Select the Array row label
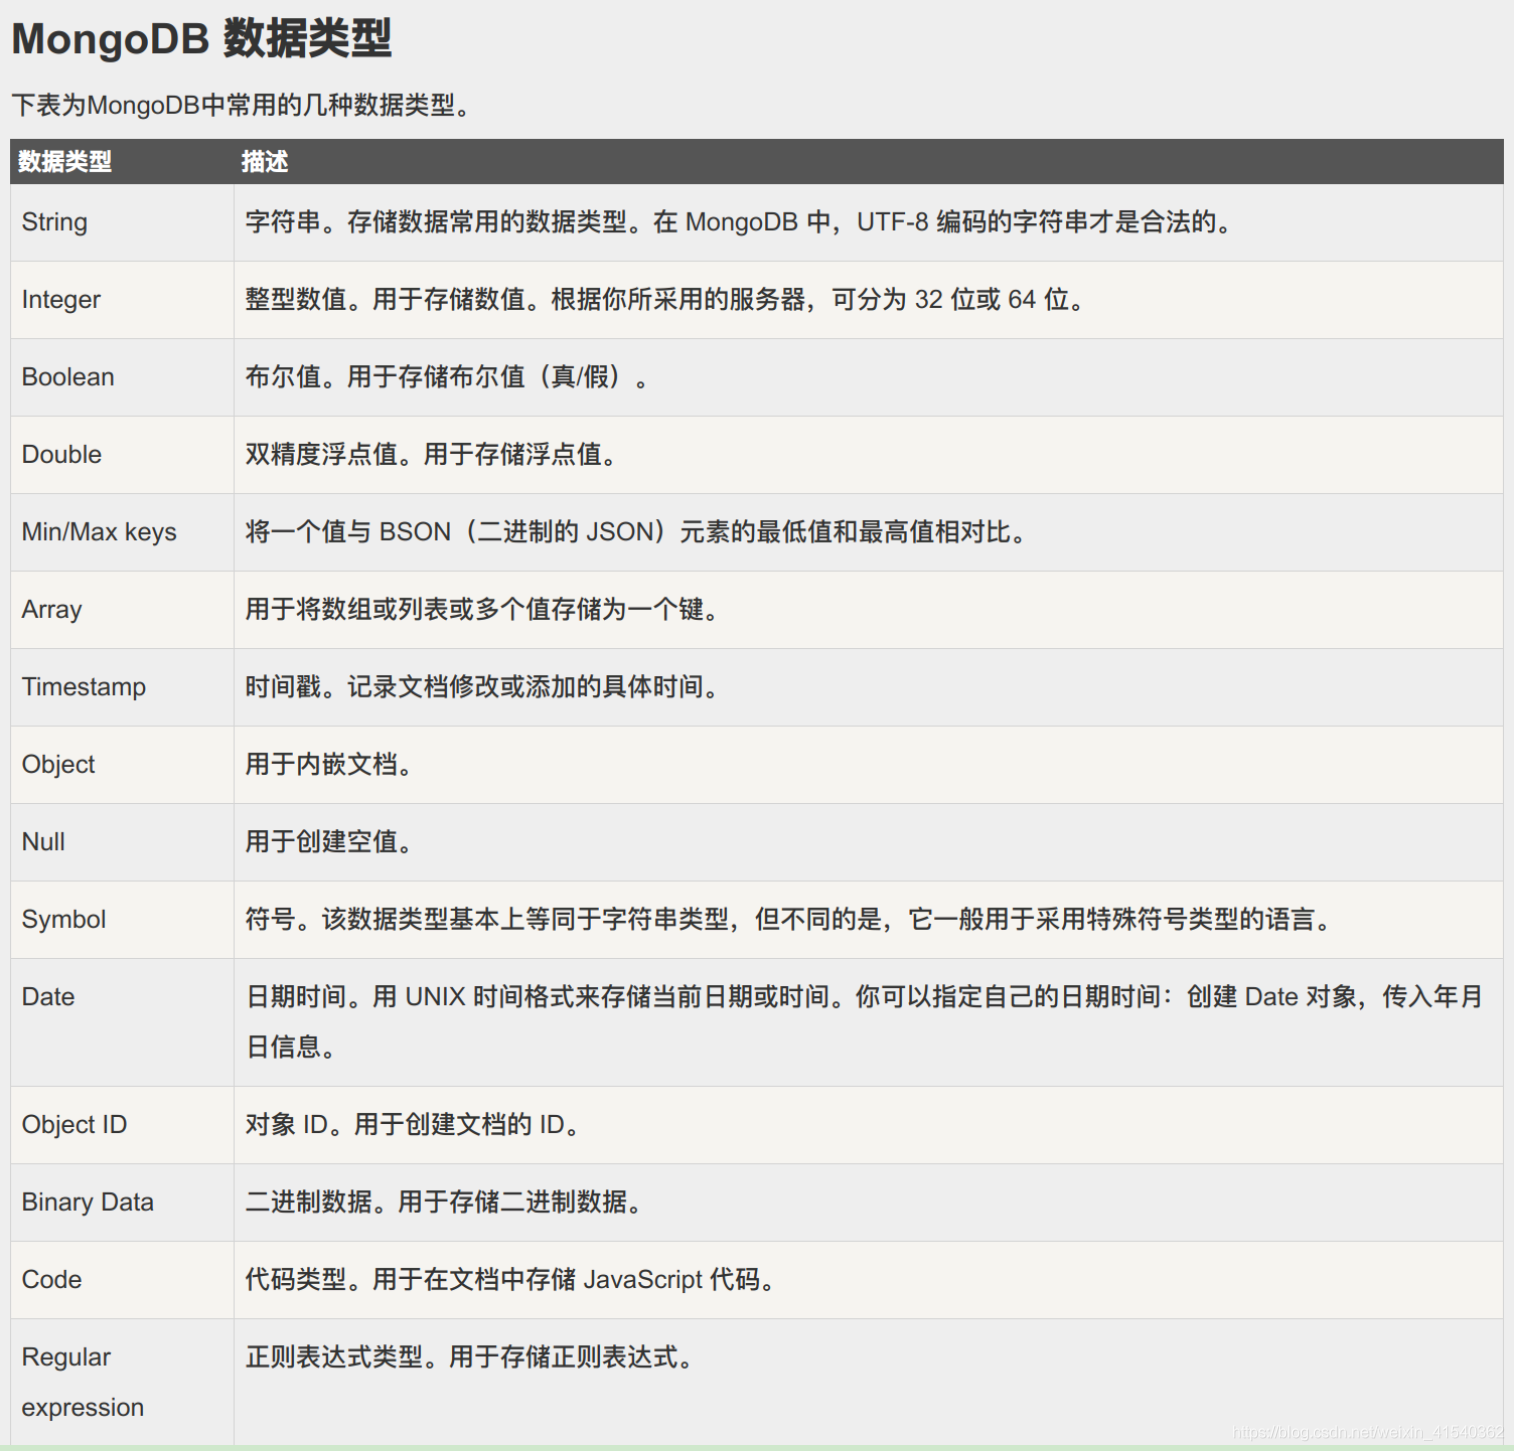Viewport: 1514px width, 1451px height. [52, 610]
